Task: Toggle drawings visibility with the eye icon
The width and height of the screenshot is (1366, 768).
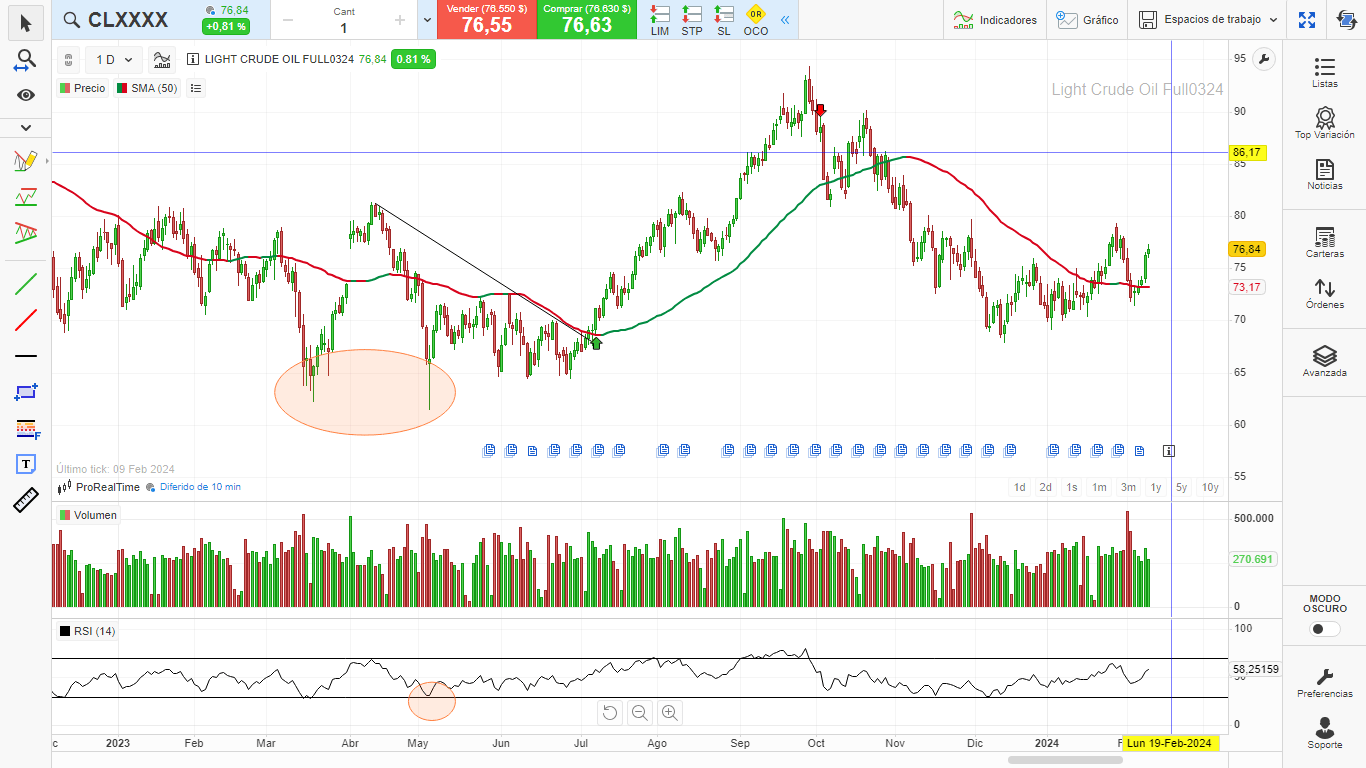Action: tap(26, 95)
